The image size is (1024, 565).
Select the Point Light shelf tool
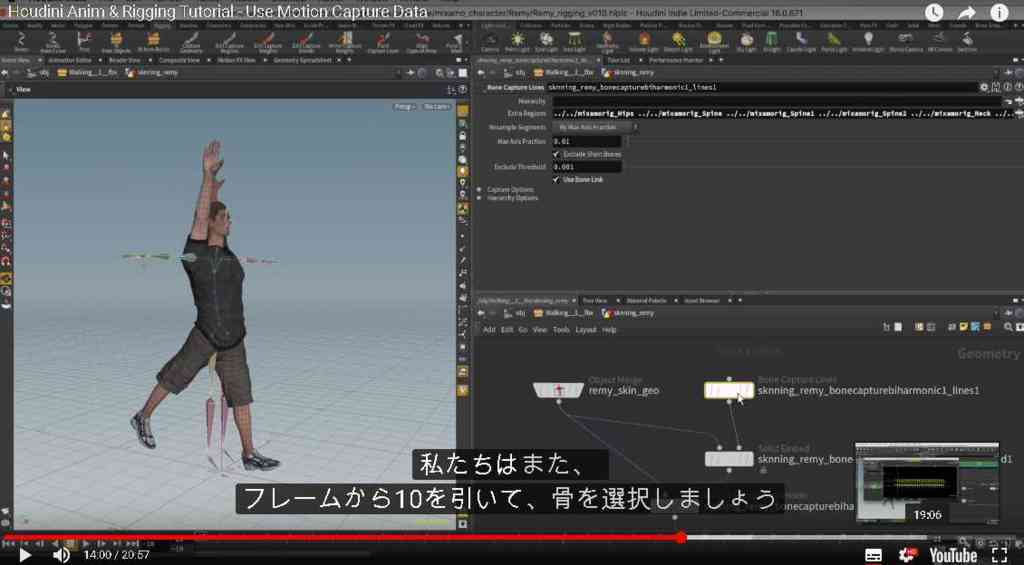tap(517, 42)
